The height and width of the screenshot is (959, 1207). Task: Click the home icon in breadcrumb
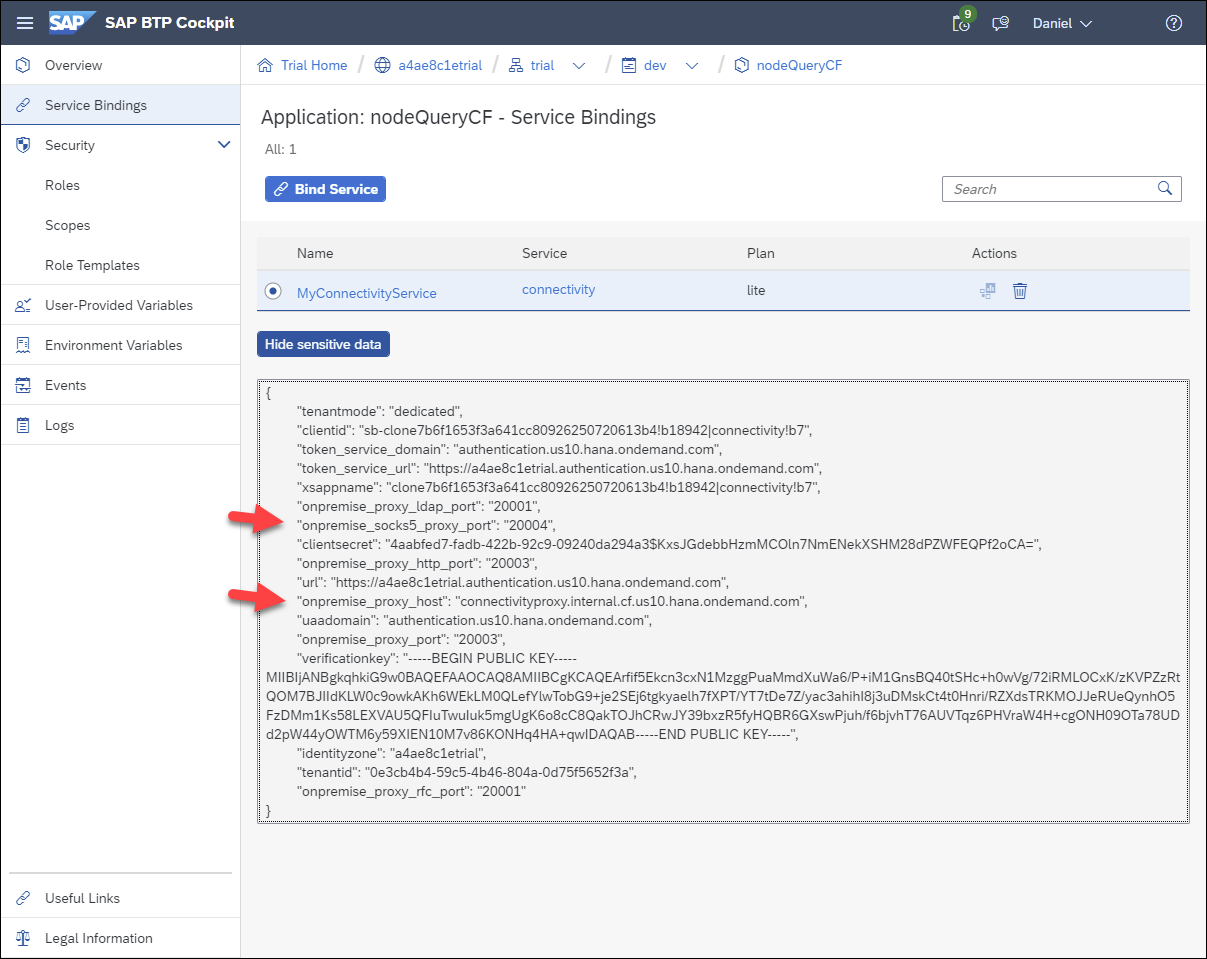[265, 65]
